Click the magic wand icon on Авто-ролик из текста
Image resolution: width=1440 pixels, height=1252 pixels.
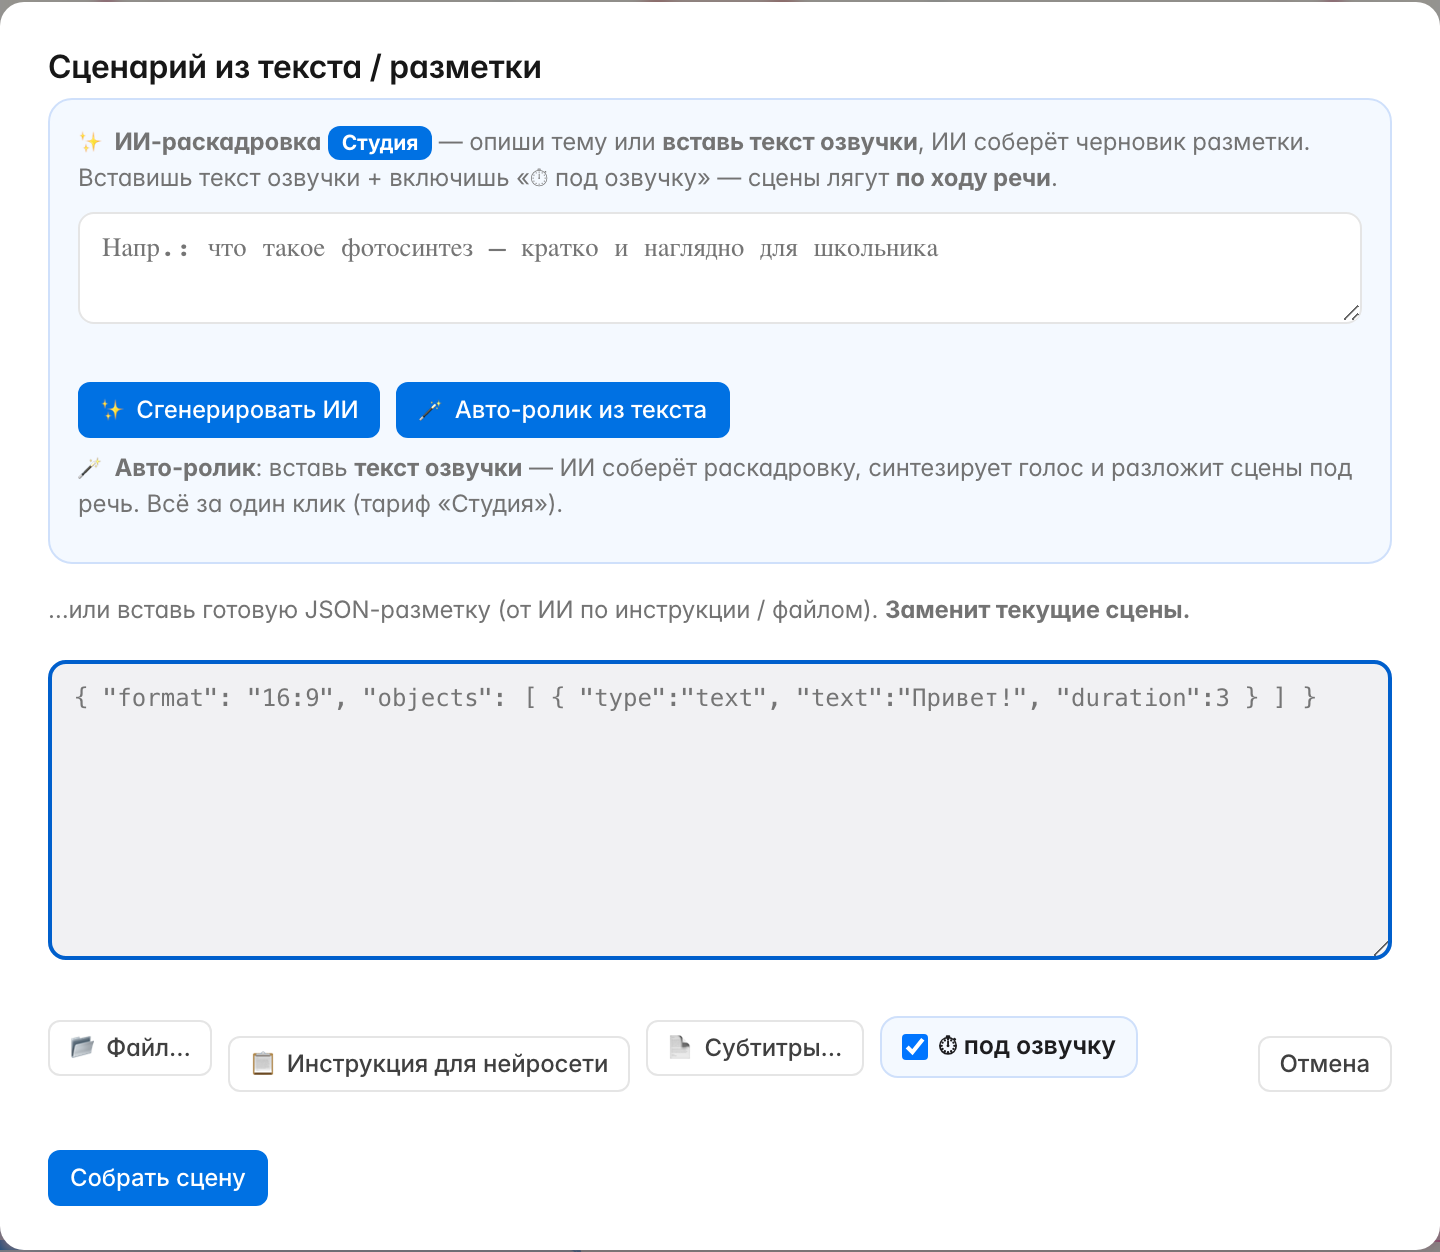[x=430, y=410]
